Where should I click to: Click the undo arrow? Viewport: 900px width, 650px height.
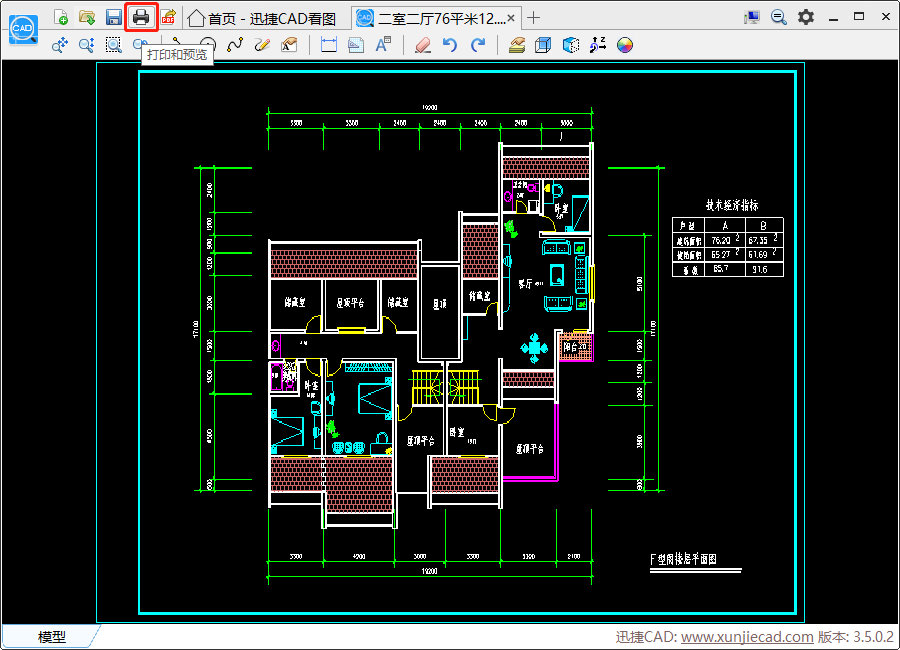(x=450, y=44)
